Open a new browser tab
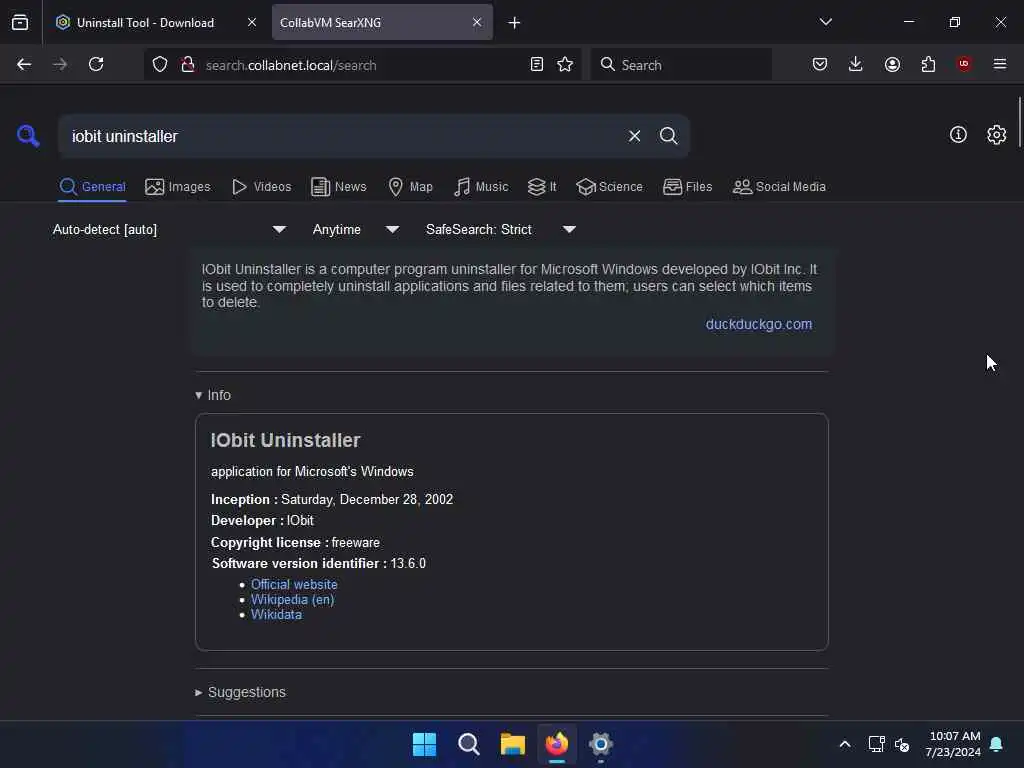This screenshot has height=768, width=1024. [515, 23]
